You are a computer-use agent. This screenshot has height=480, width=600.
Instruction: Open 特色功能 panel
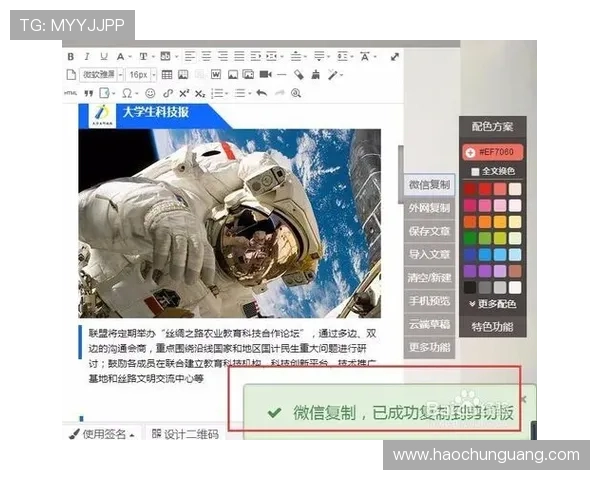(x=492, y=327)
